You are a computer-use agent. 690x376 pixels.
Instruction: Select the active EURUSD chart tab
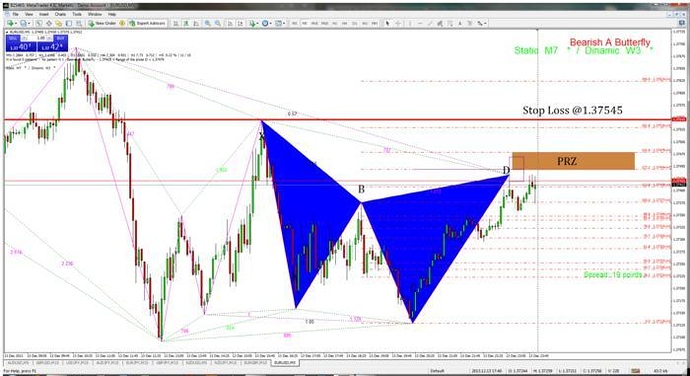pos(285,363)
